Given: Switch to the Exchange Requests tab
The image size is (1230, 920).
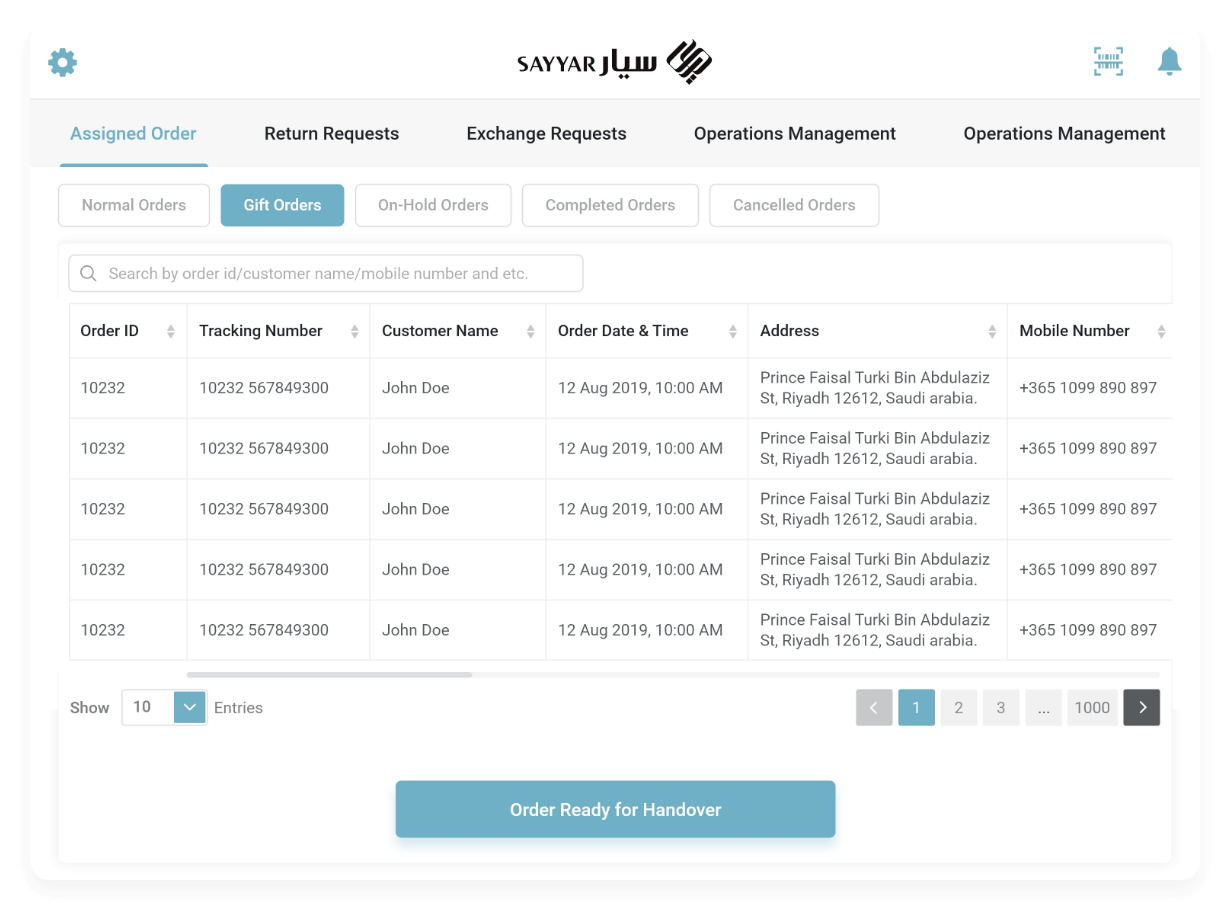Looking at the screenshot, I should coord(546,133).
